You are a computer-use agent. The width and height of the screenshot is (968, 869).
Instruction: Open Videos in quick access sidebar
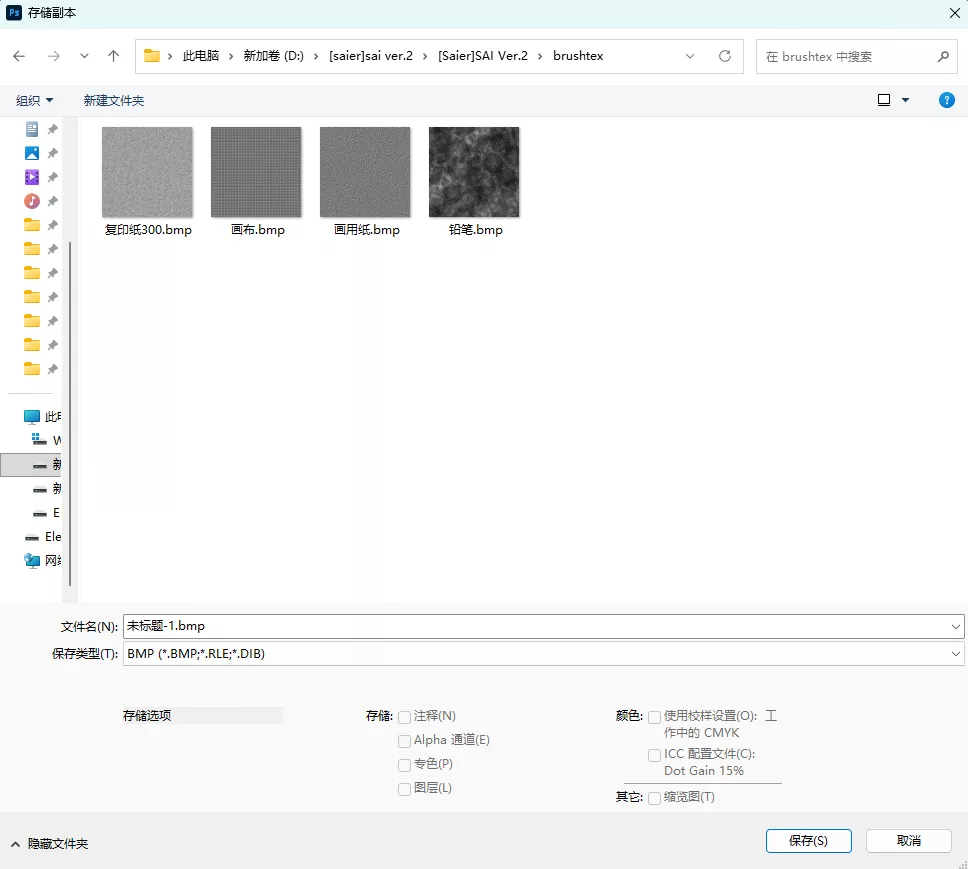pos(32,177)
